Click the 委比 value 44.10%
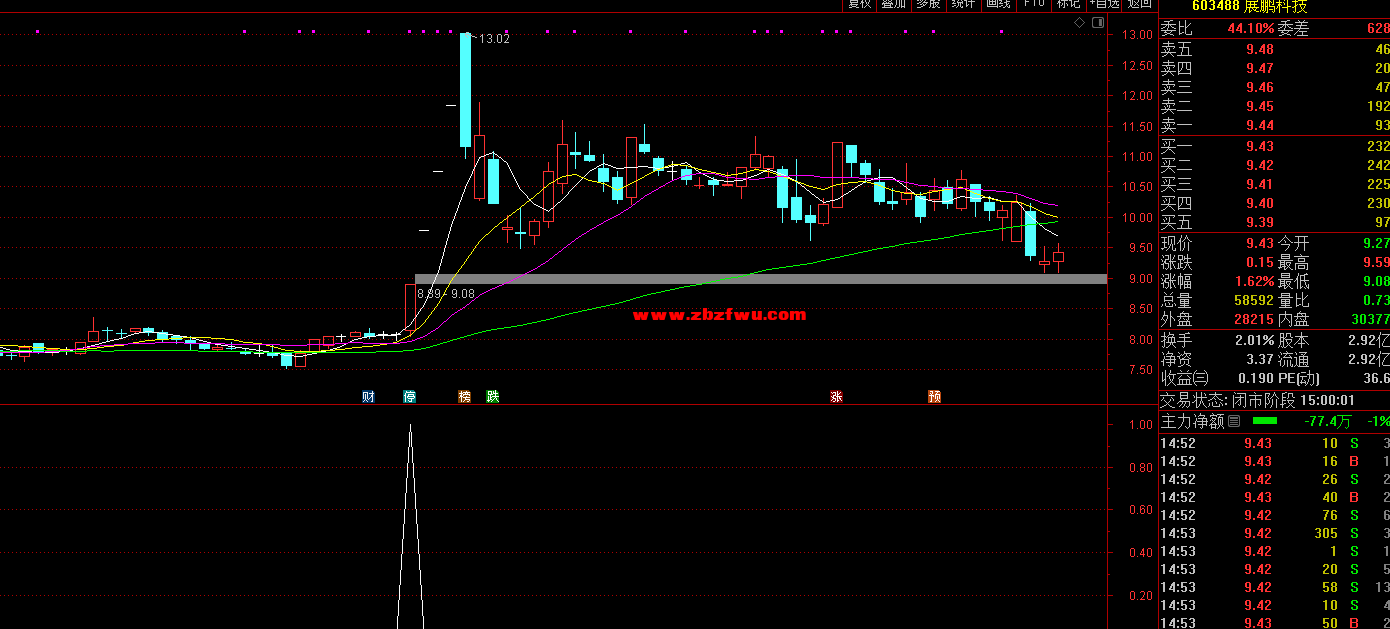Screen dimensions: 1390x629 1251,29
